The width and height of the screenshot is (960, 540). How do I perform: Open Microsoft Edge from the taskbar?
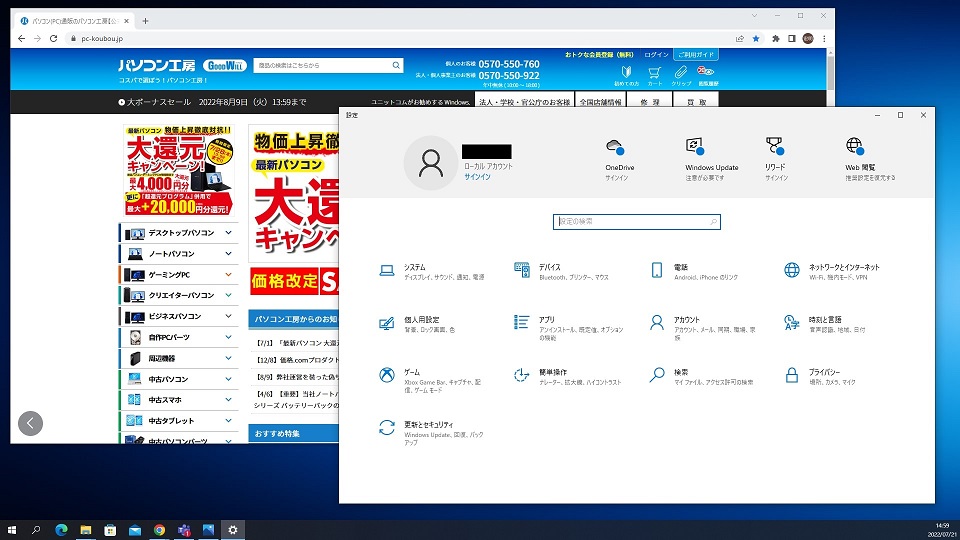tap(61, 530)
